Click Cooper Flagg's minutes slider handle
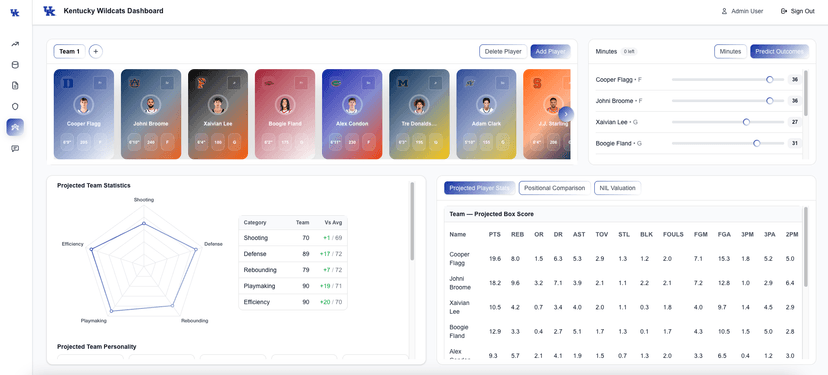 [769, 80]
